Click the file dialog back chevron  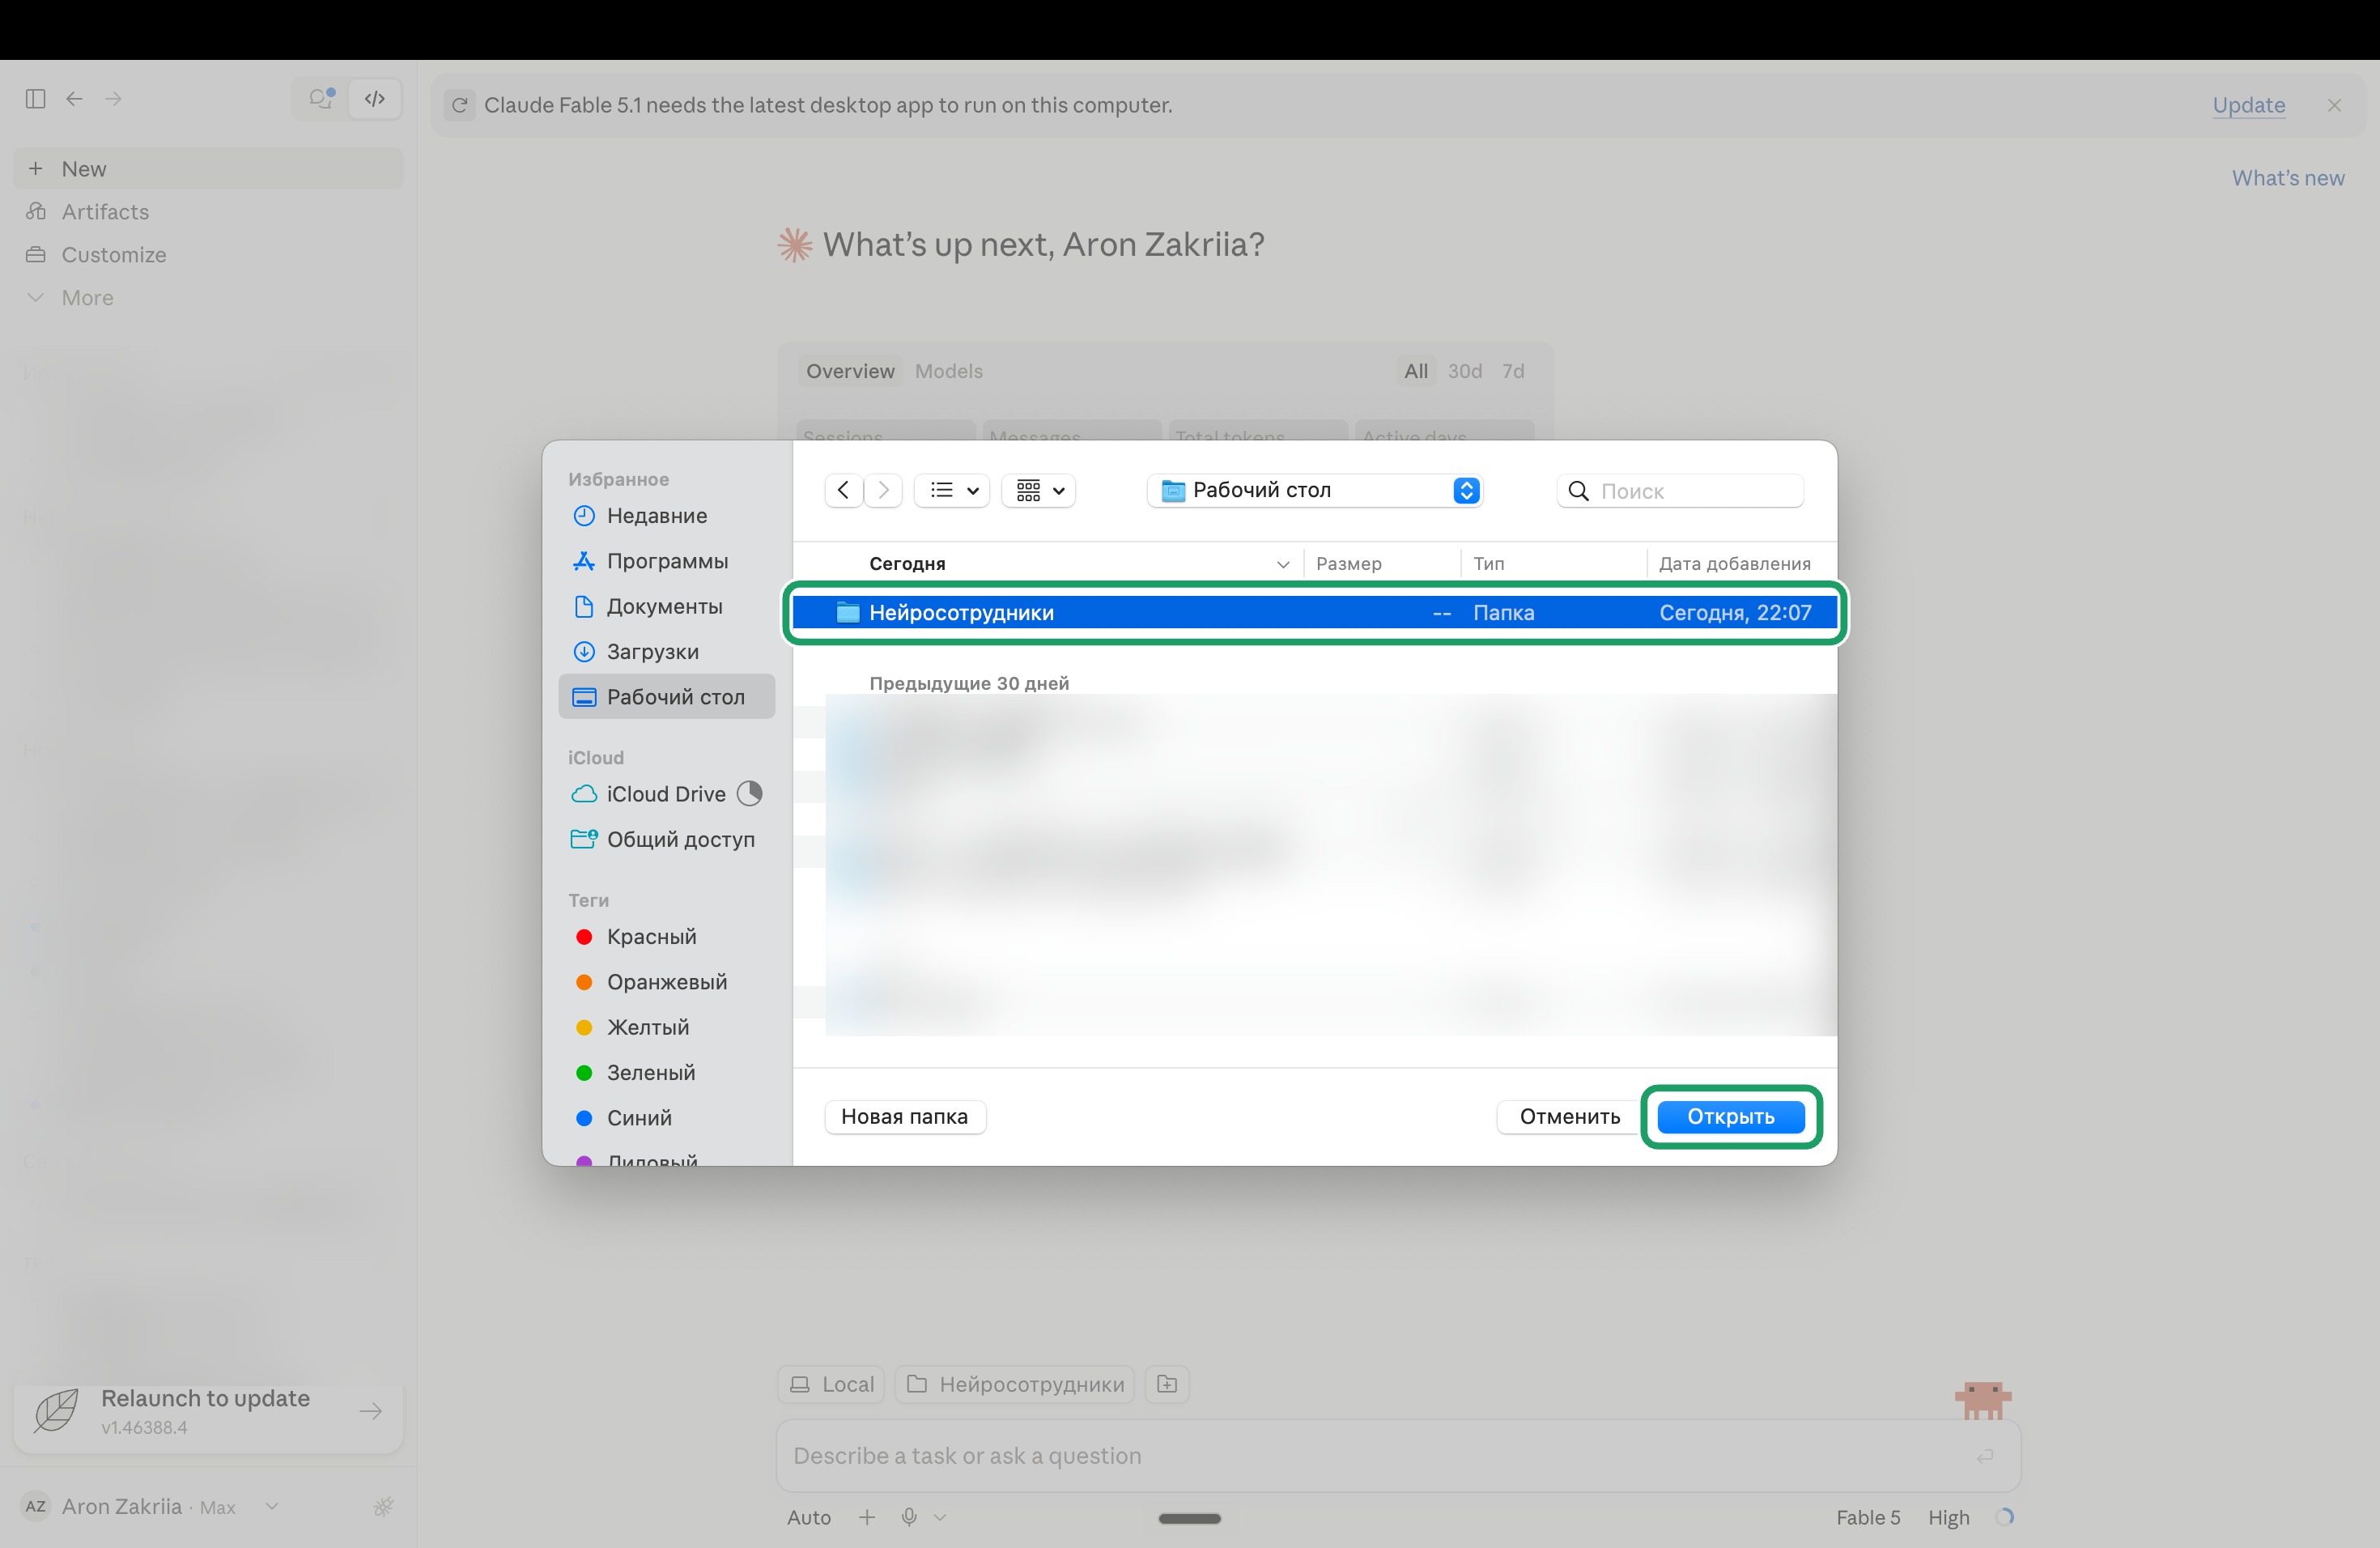point(844,490)
